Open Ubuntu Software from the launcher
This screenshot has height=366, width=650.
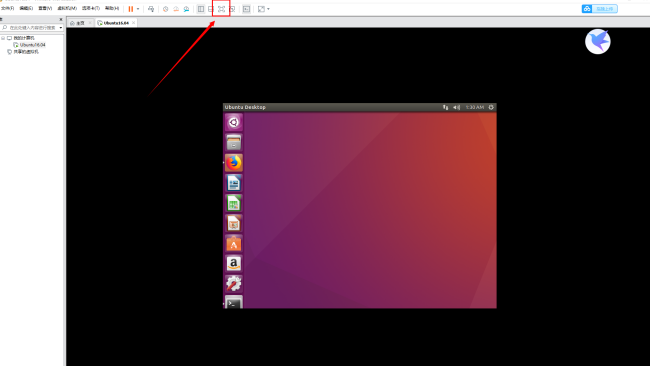[x=234, y=244]
